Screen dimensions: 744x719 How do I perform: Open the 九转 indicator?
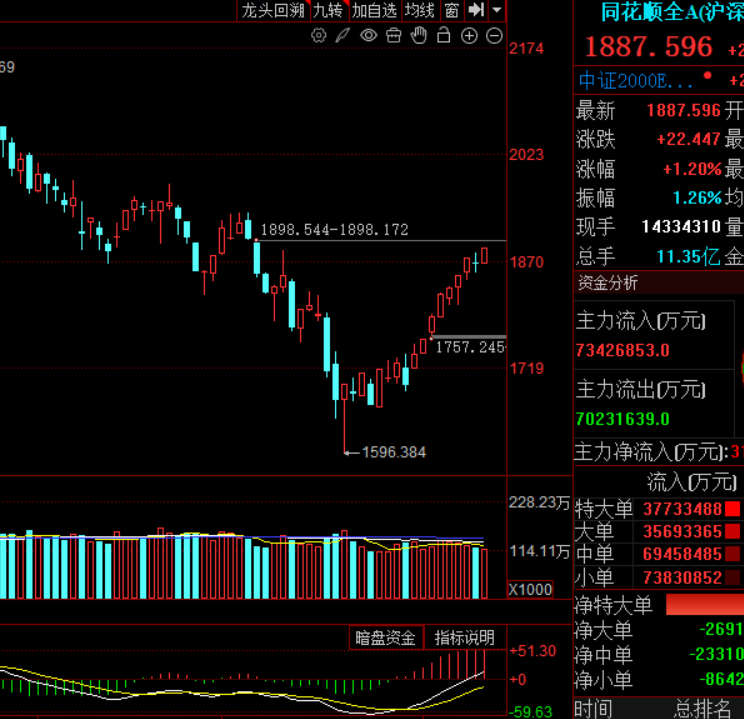point(328,10)
